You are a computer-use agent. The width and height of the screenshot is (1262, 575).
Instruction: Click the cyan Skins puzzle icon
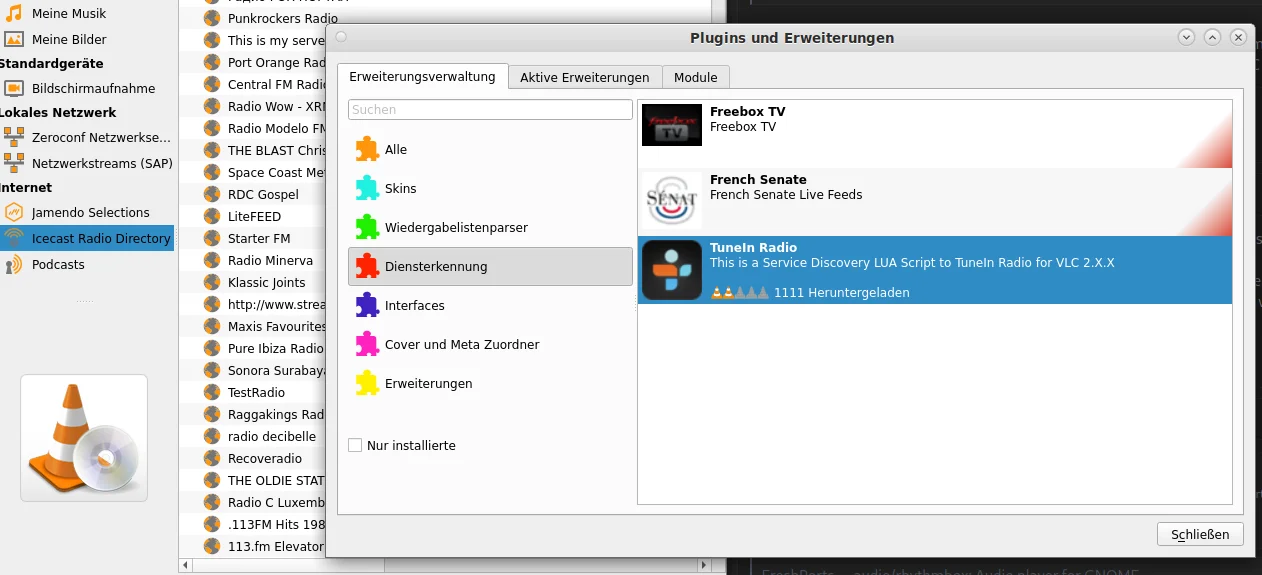click(x=367, y=188)
